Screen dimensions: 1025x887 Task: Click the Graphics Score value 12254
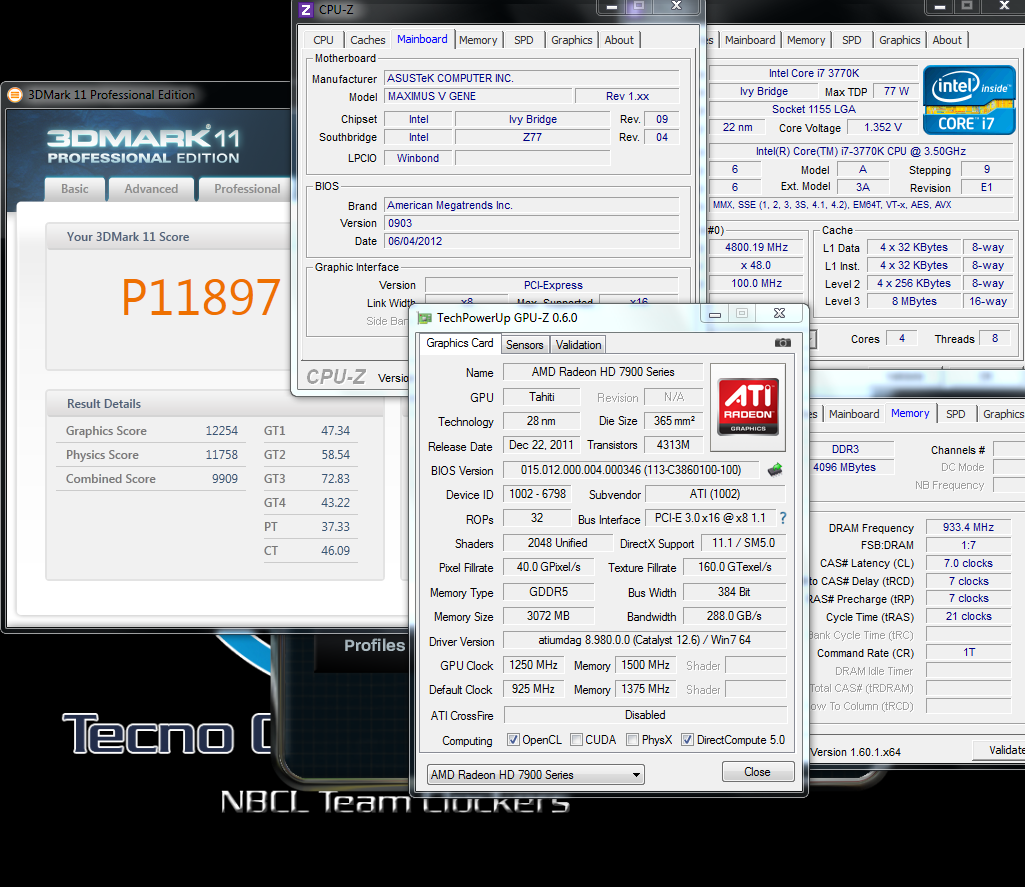click(222, 431)
